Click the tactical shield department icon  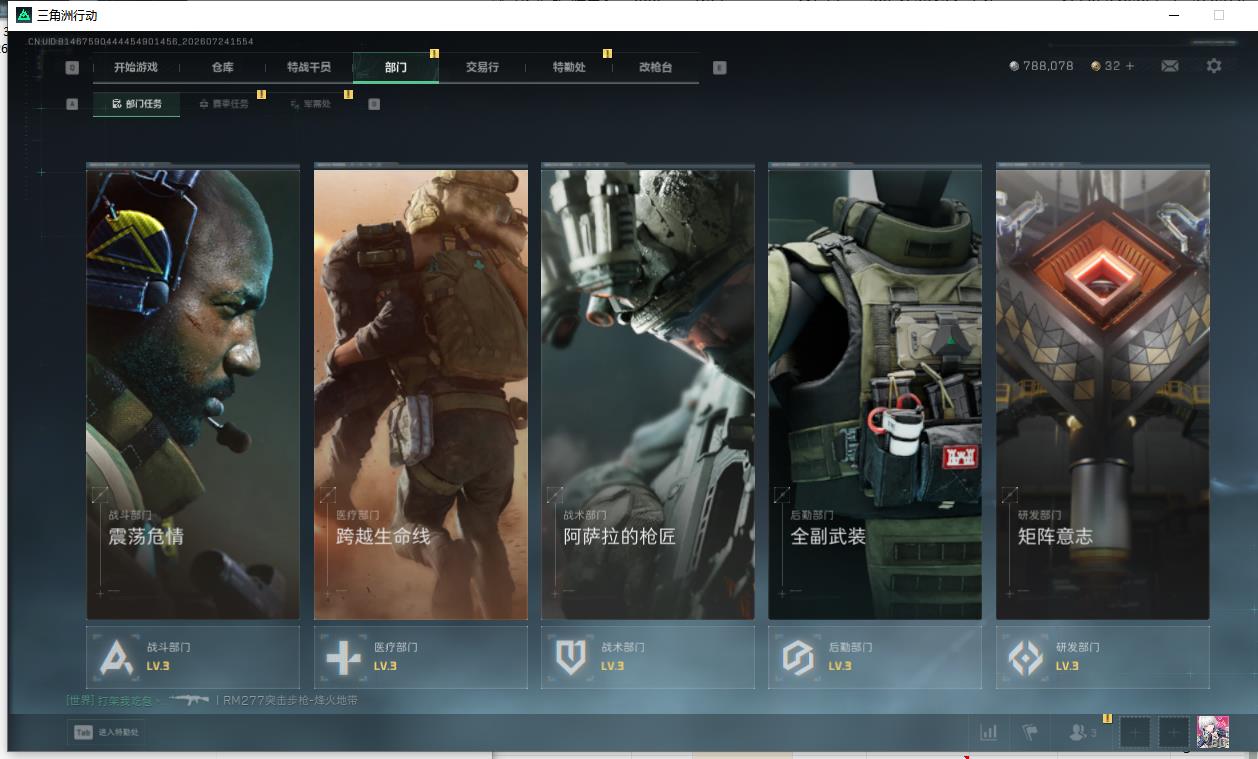click(x=571, y=658)
